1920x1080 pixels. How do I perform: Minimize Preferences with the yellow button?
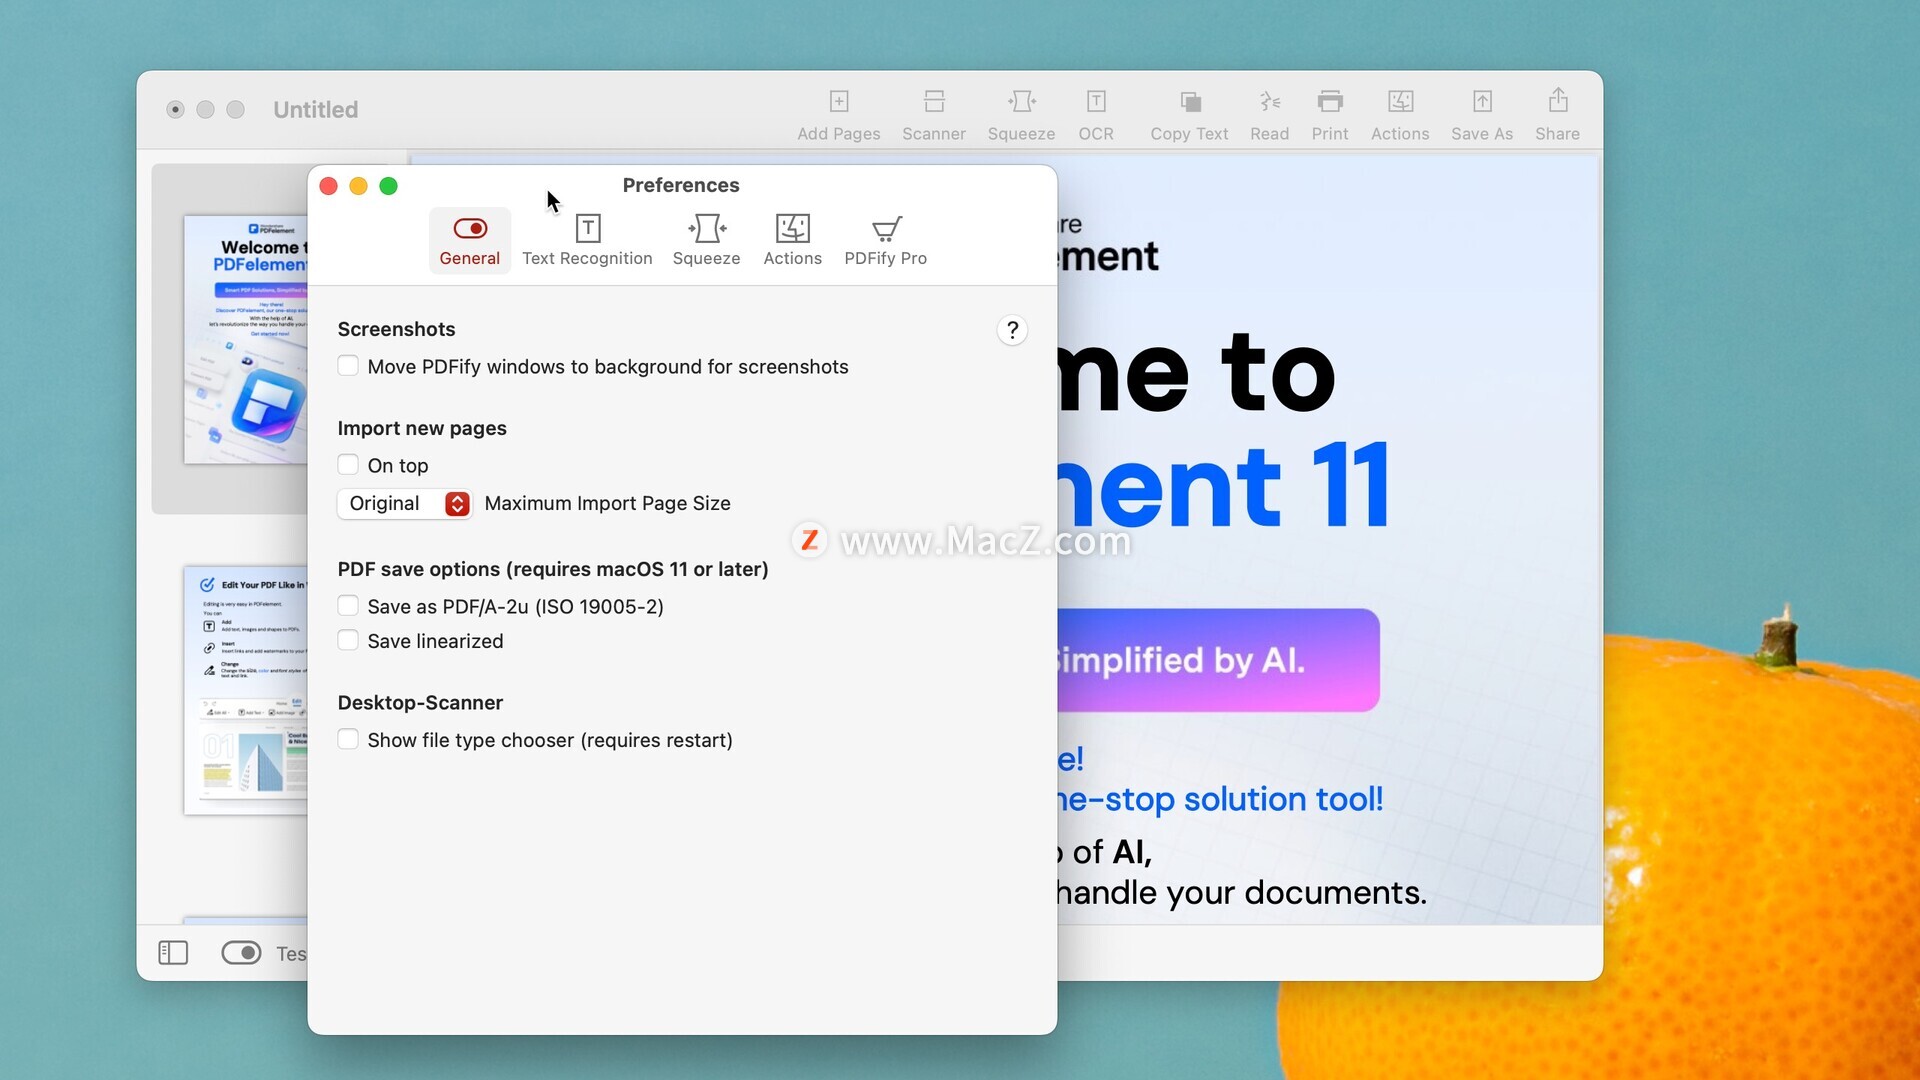point(358,186)
